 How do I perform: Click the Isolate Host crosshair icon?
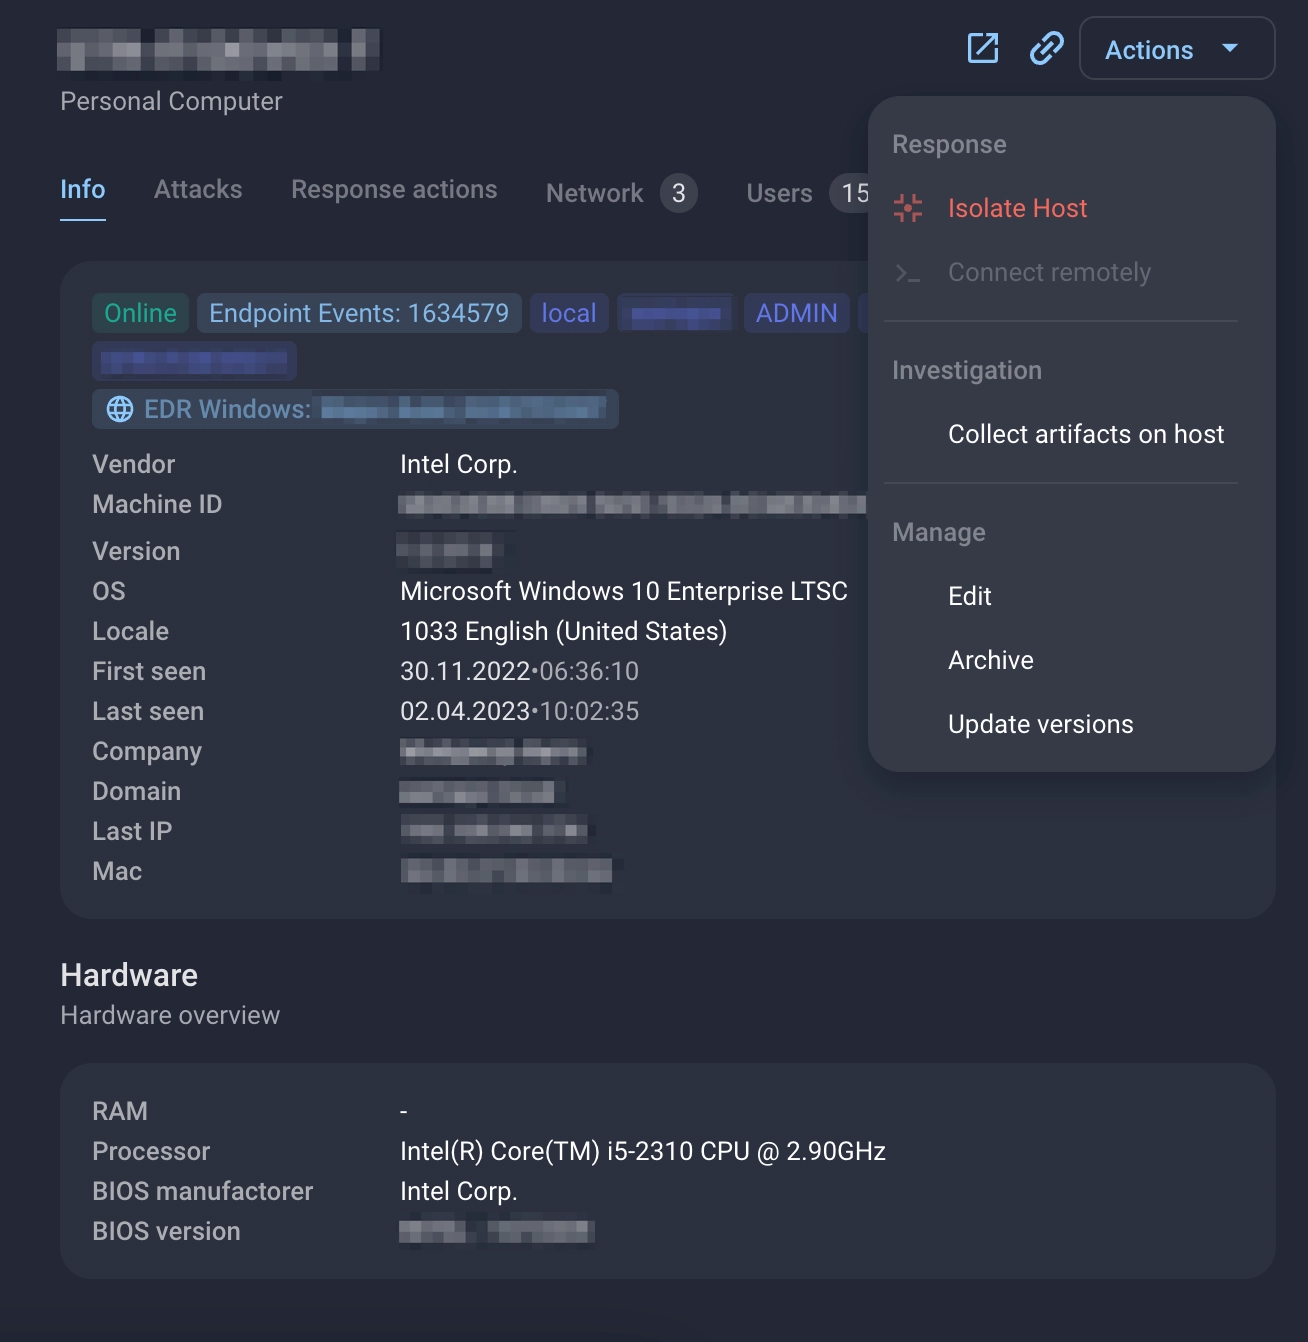(908, 208)
